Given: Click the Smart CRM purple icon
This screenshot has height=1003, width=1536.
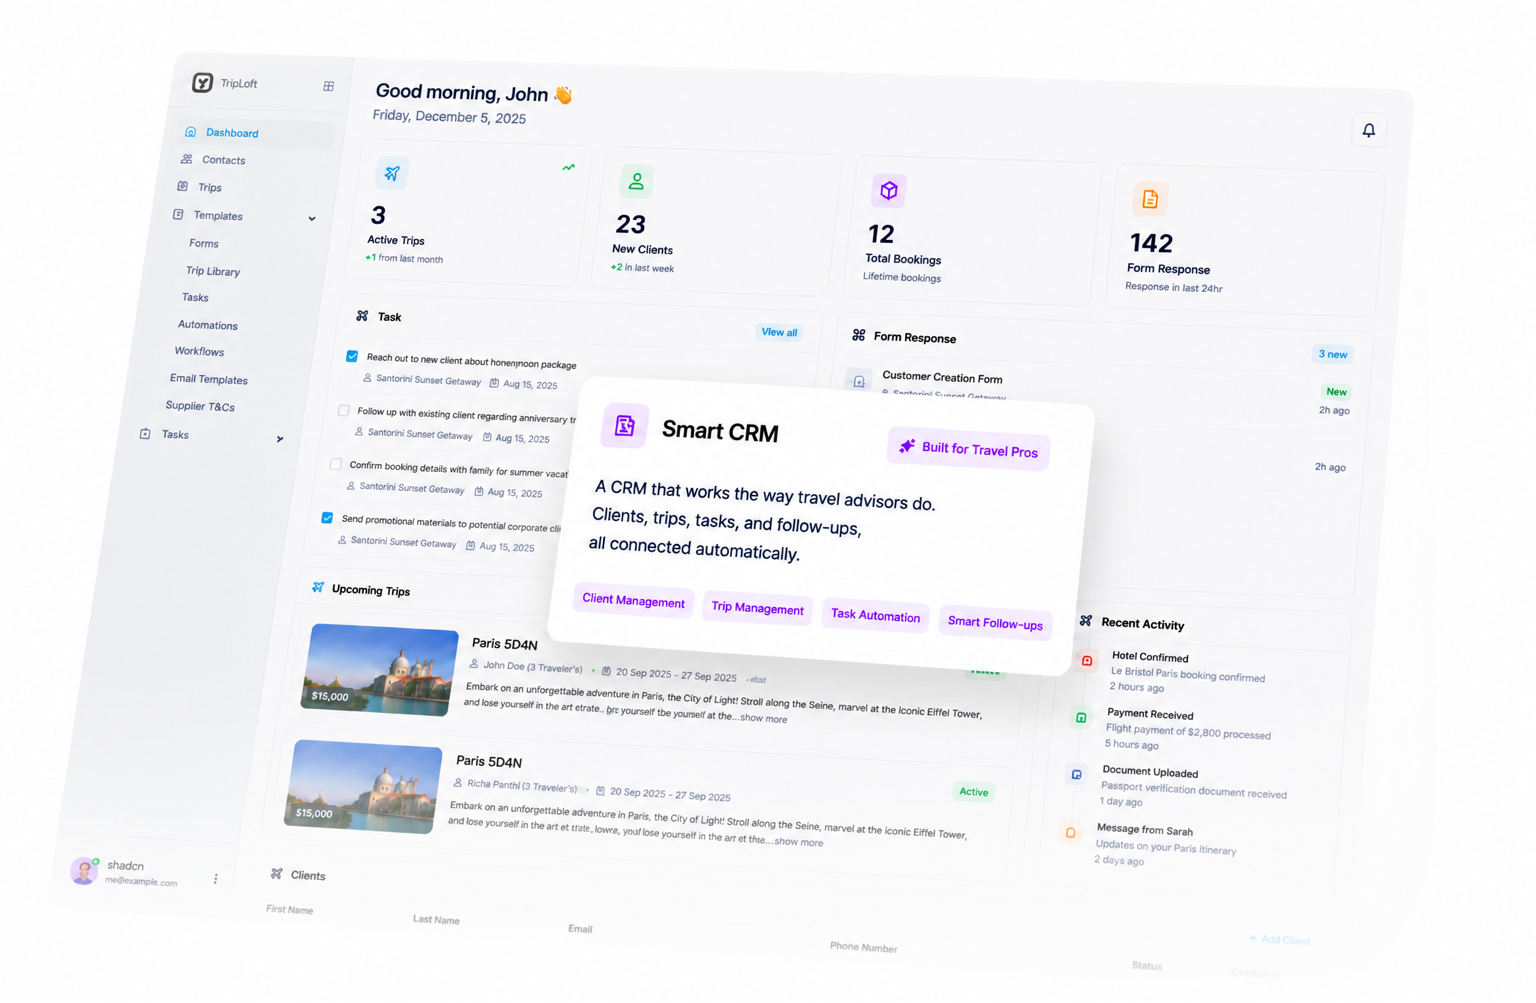Looking at the screenshot, I should [625, 426].
